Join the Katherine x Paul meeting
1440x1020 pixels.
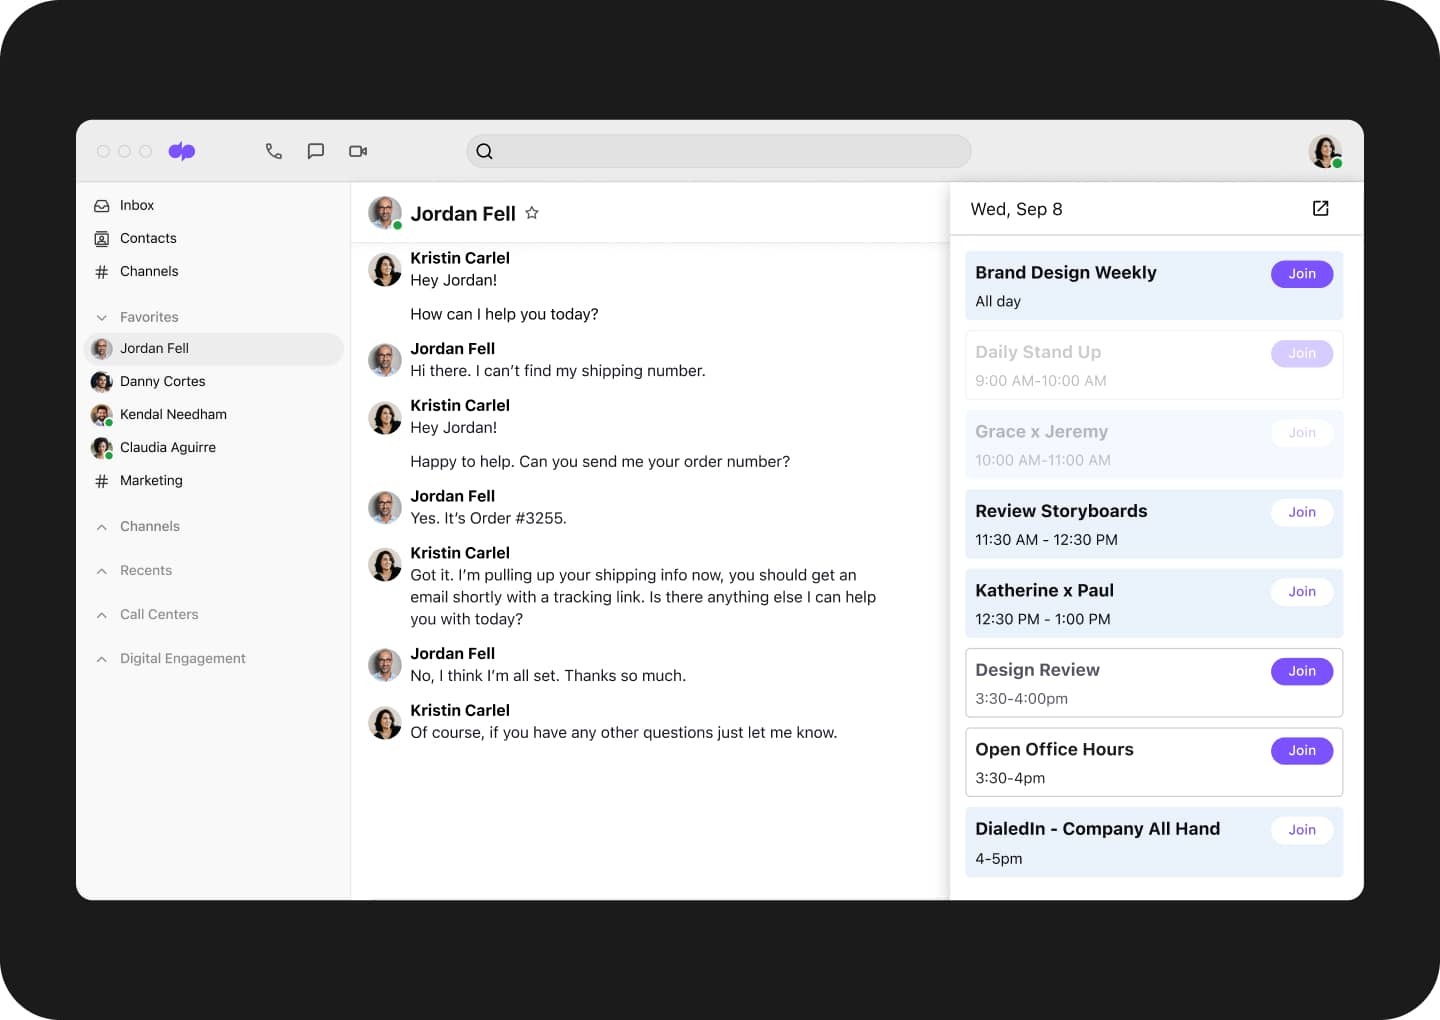1302,592
